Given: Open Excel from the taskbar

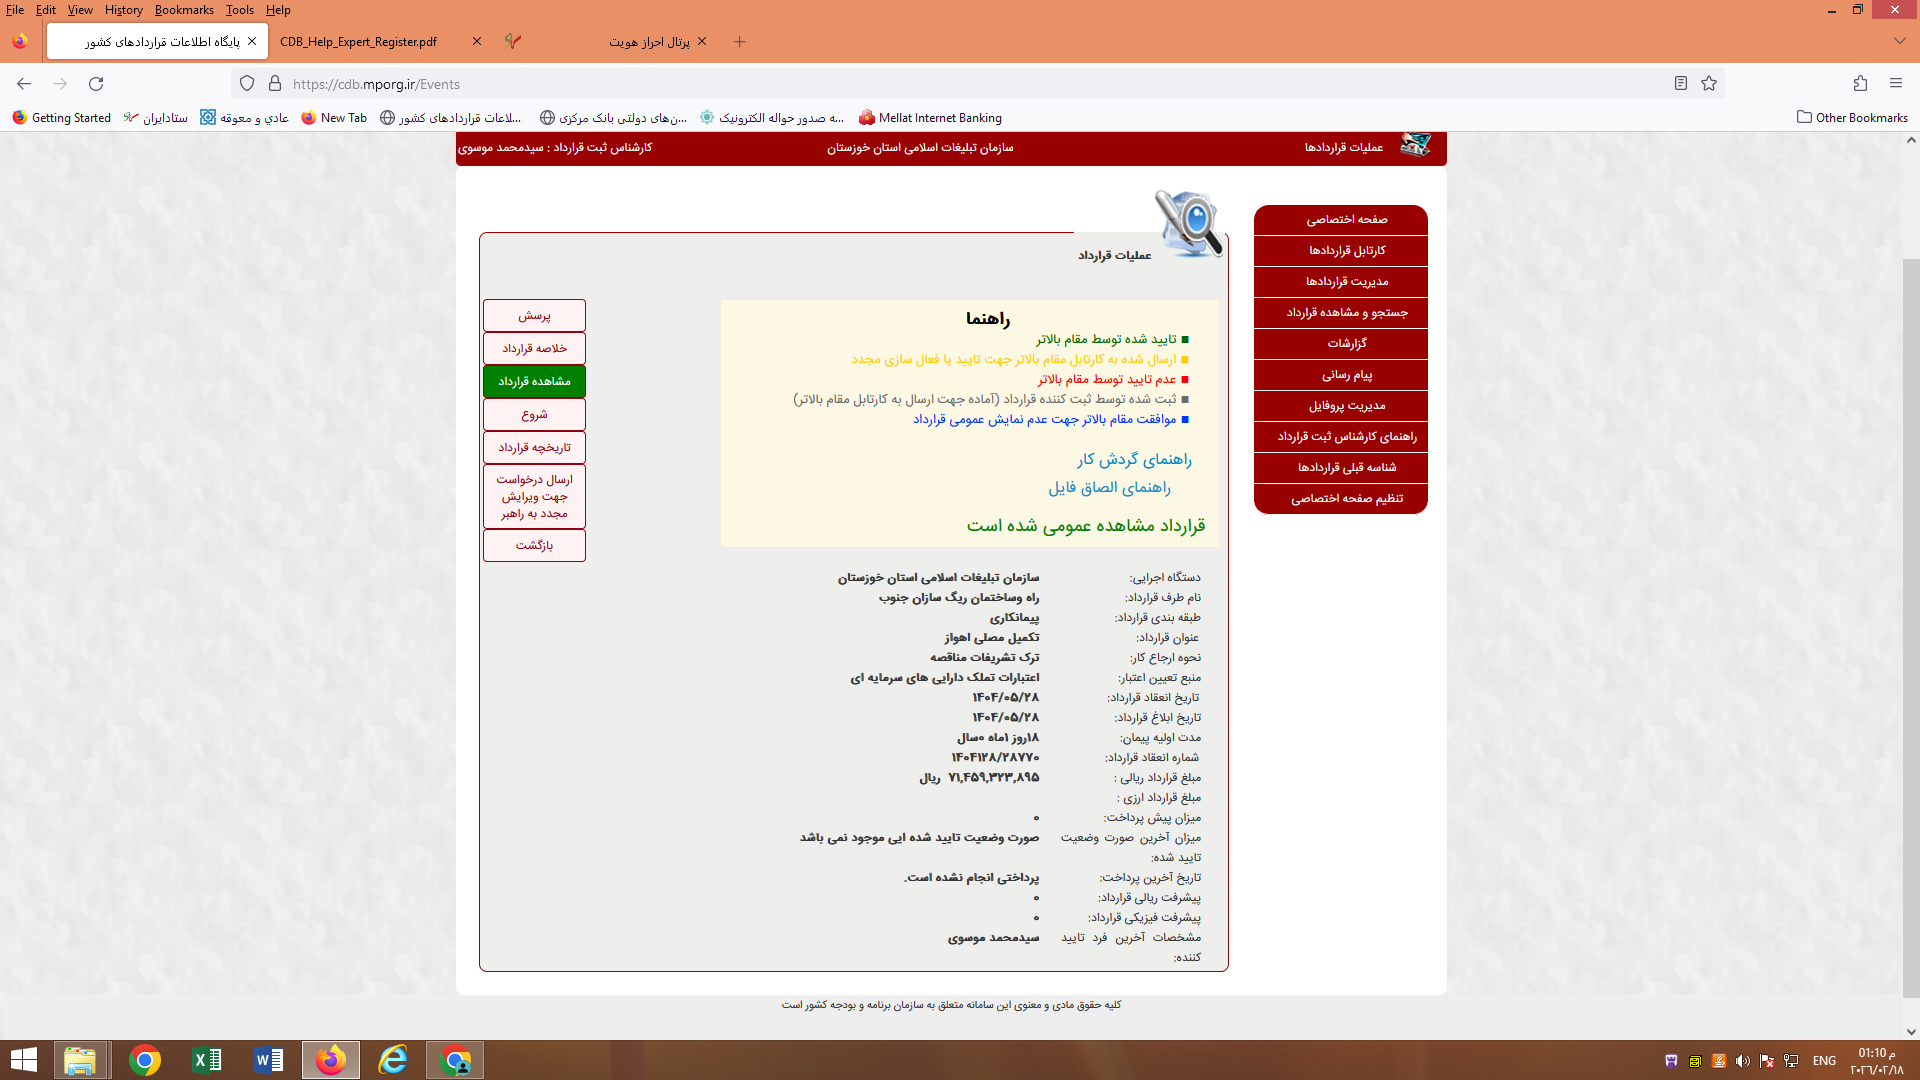Looking at the screenshot, I should point(207,1060).
